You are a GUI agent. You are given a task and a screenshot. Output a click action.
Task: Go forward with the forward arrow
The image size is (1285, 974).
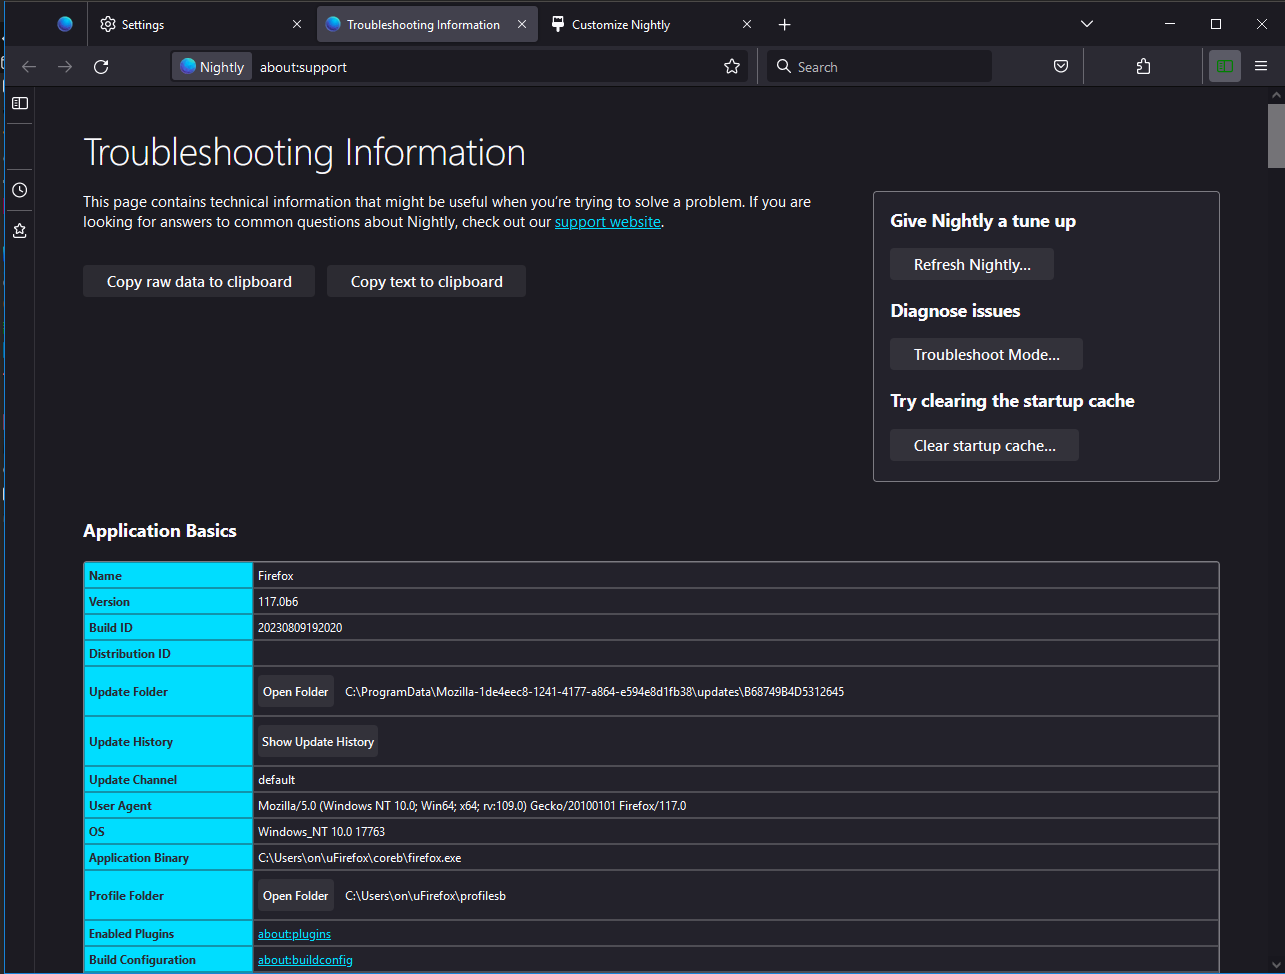pyautogui.click(x=65, y=67)
